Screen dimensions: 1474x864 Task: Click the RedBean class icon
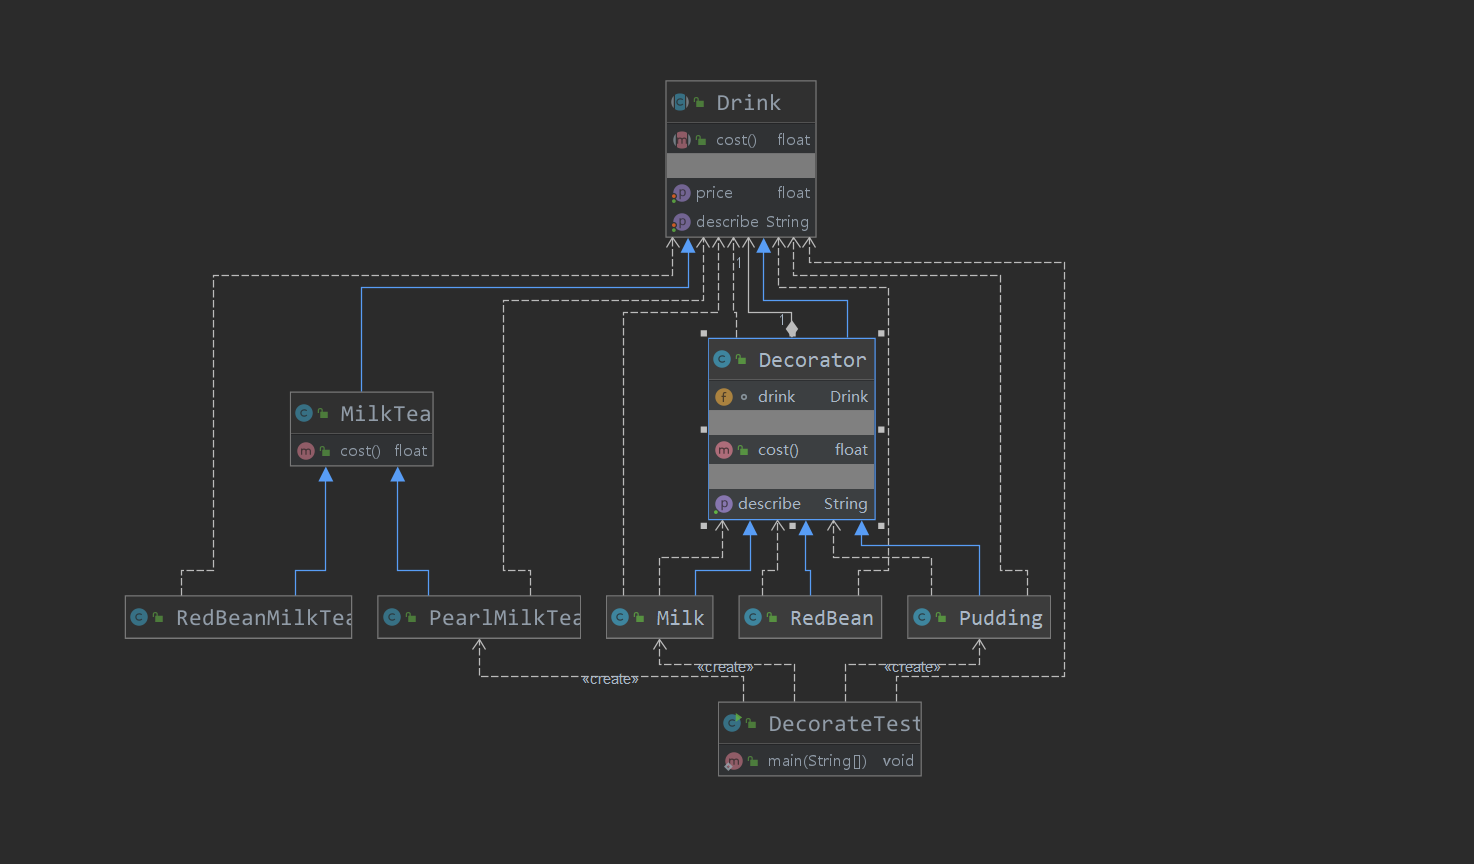pos(753,617)
